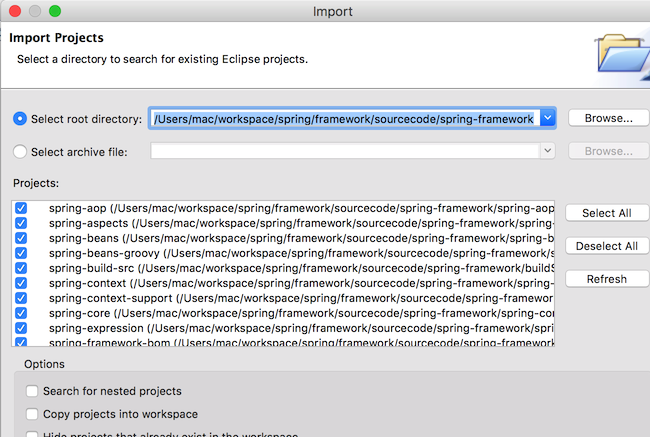This screenshot has width=650, height=437.
Task: Refresh the projects list
Action: click(x=608, y=279)
